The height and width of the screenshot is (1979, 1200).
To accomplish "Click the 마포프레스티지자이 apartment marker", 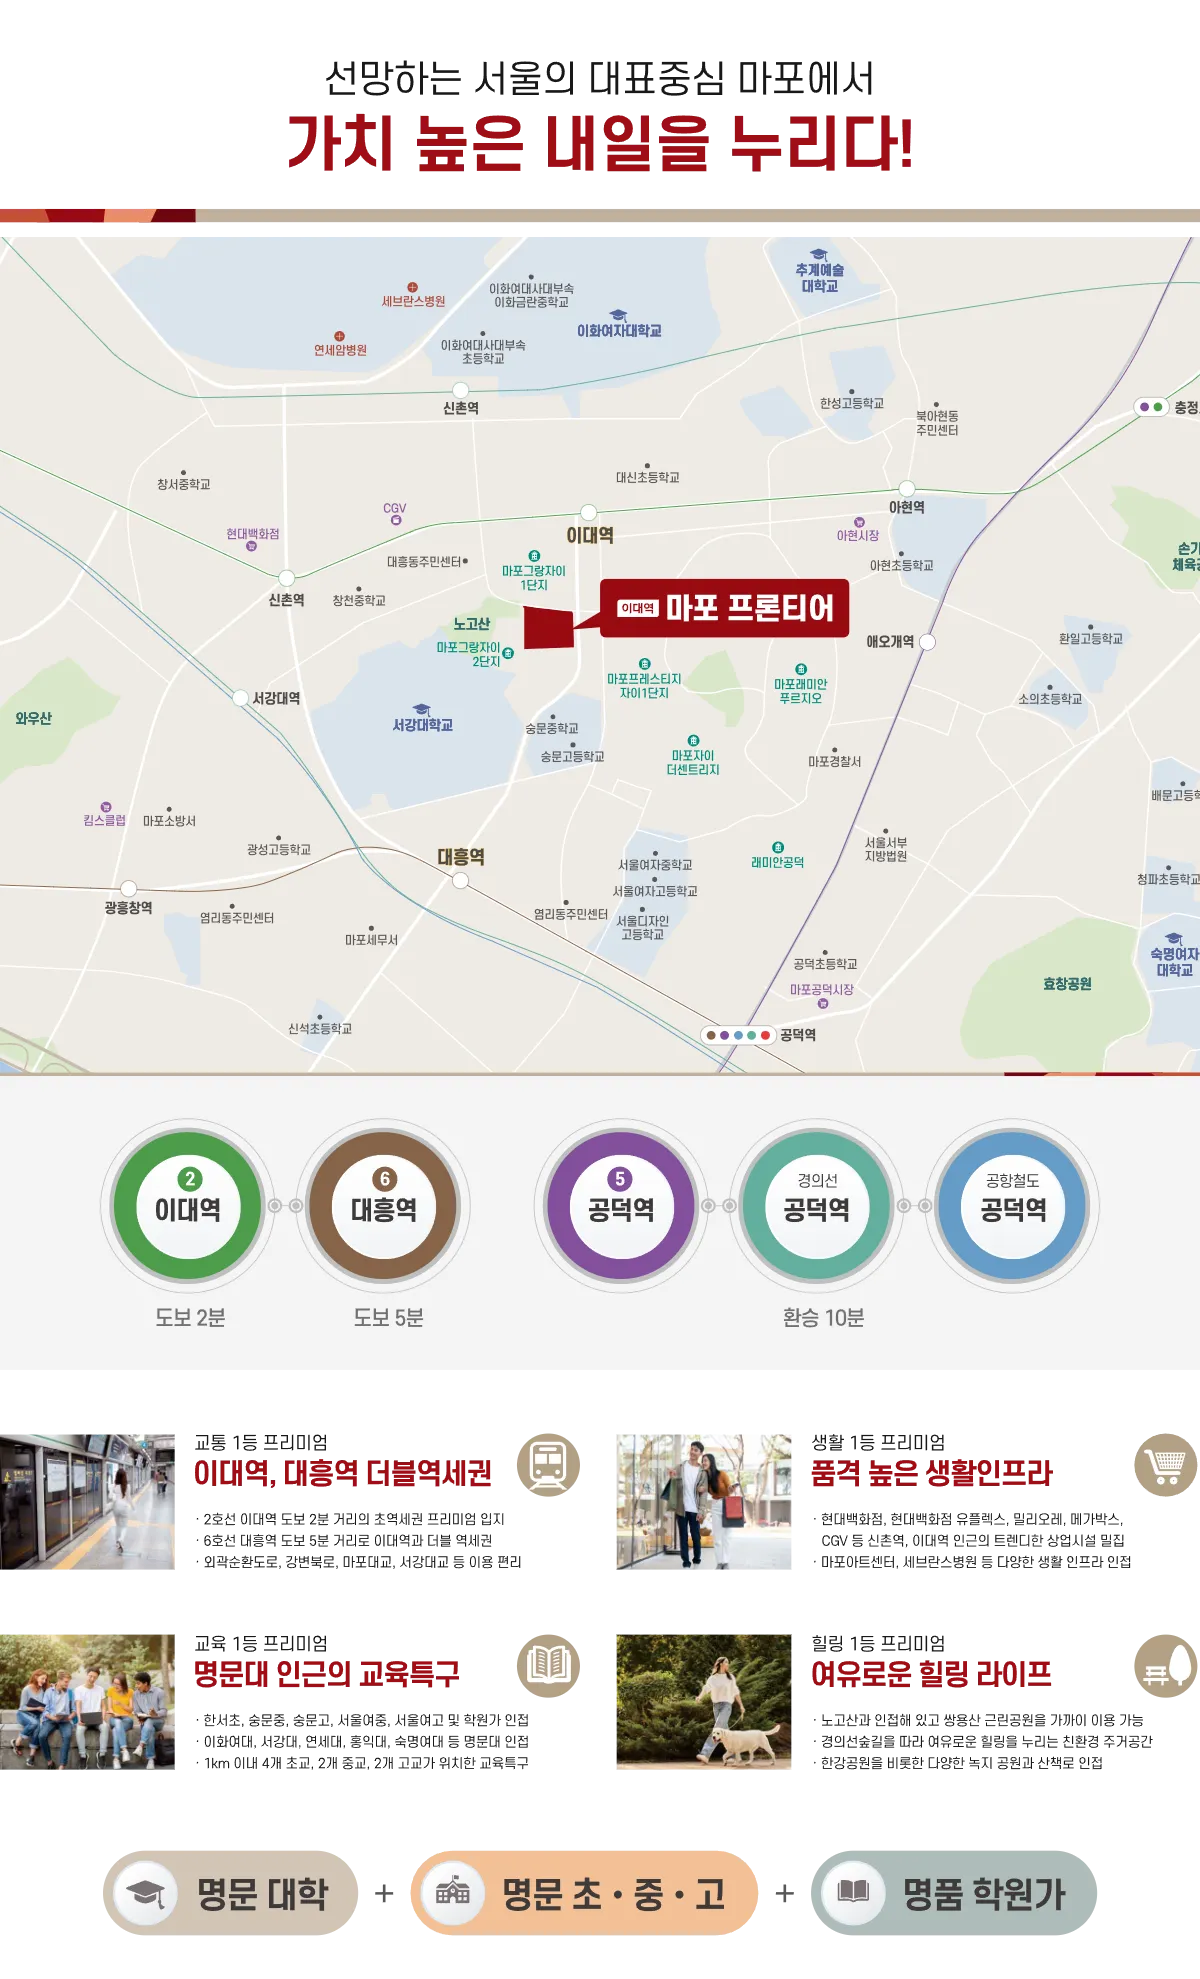I will pyautogui.click(x=644, y=664).
